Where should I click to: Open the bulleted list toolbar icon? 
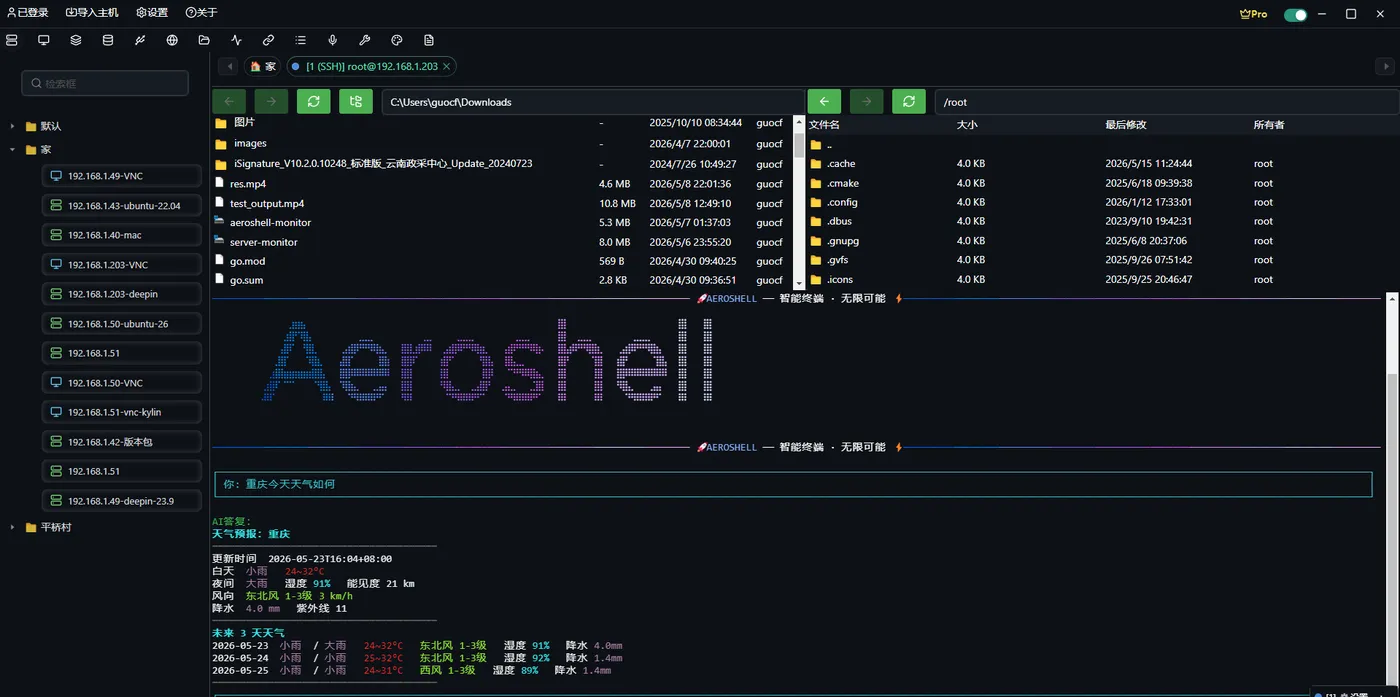pos(300,40)
